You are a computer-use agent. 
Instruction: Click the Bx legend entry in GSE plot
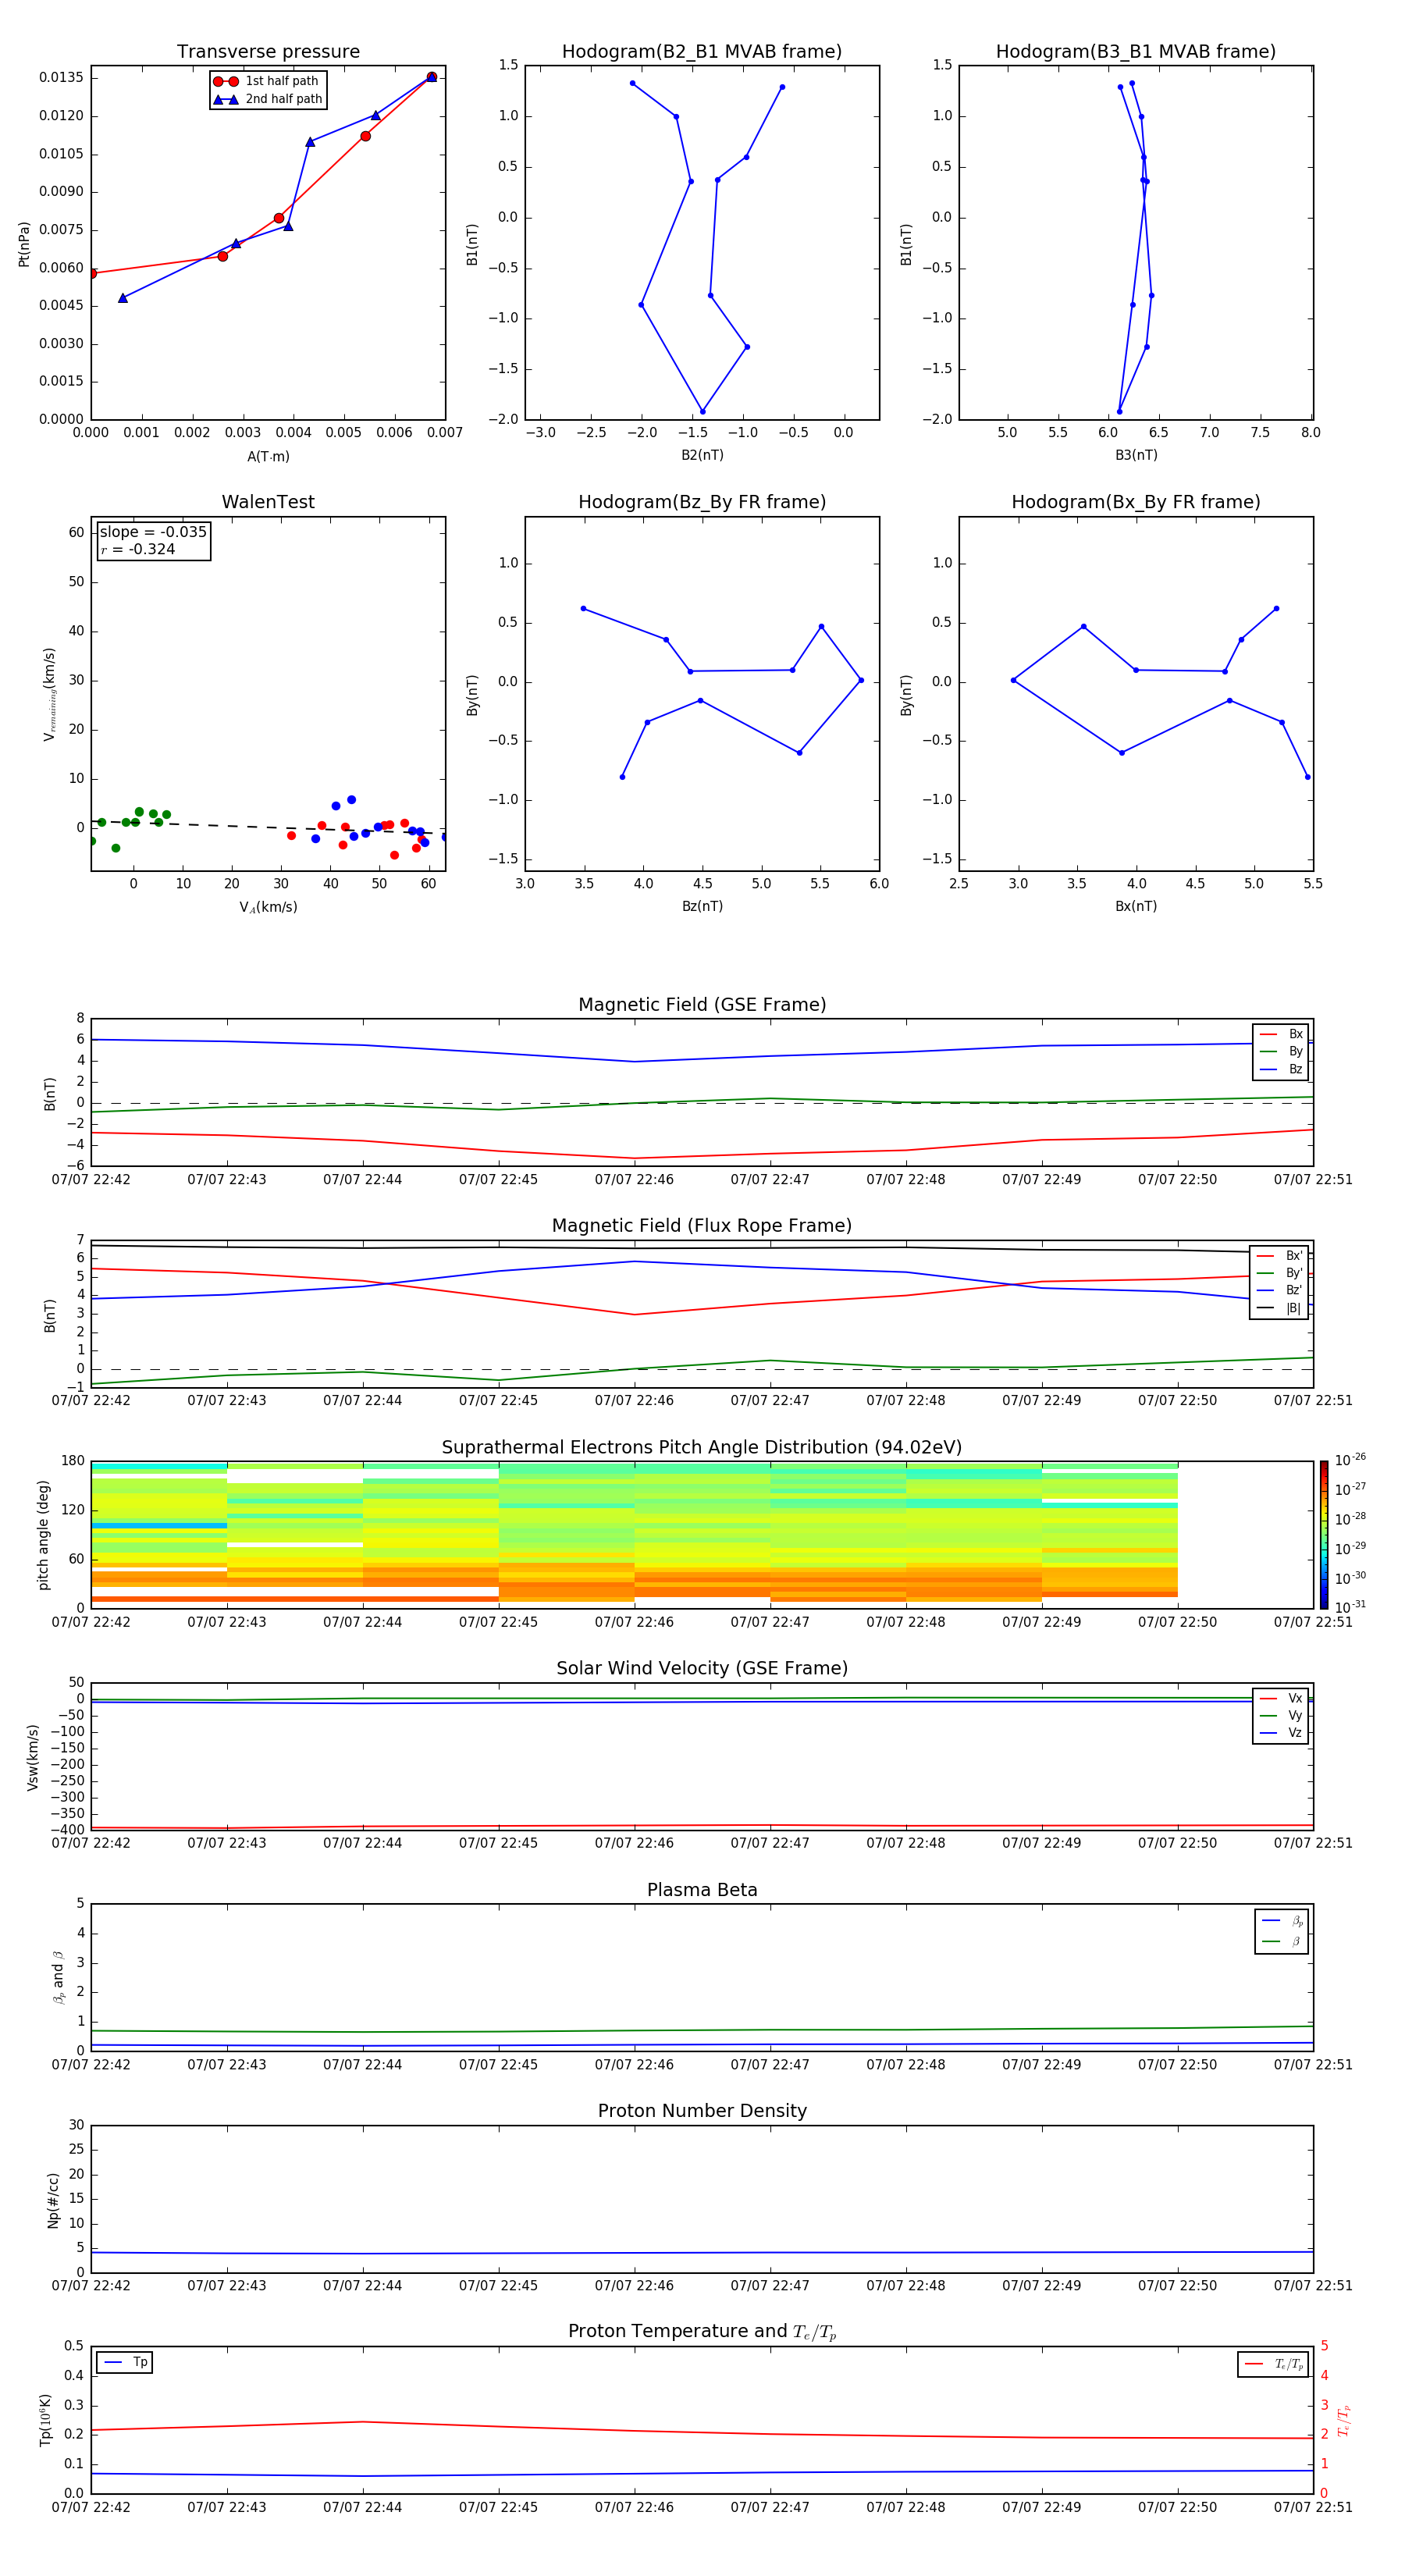tap(1281, 1034)
